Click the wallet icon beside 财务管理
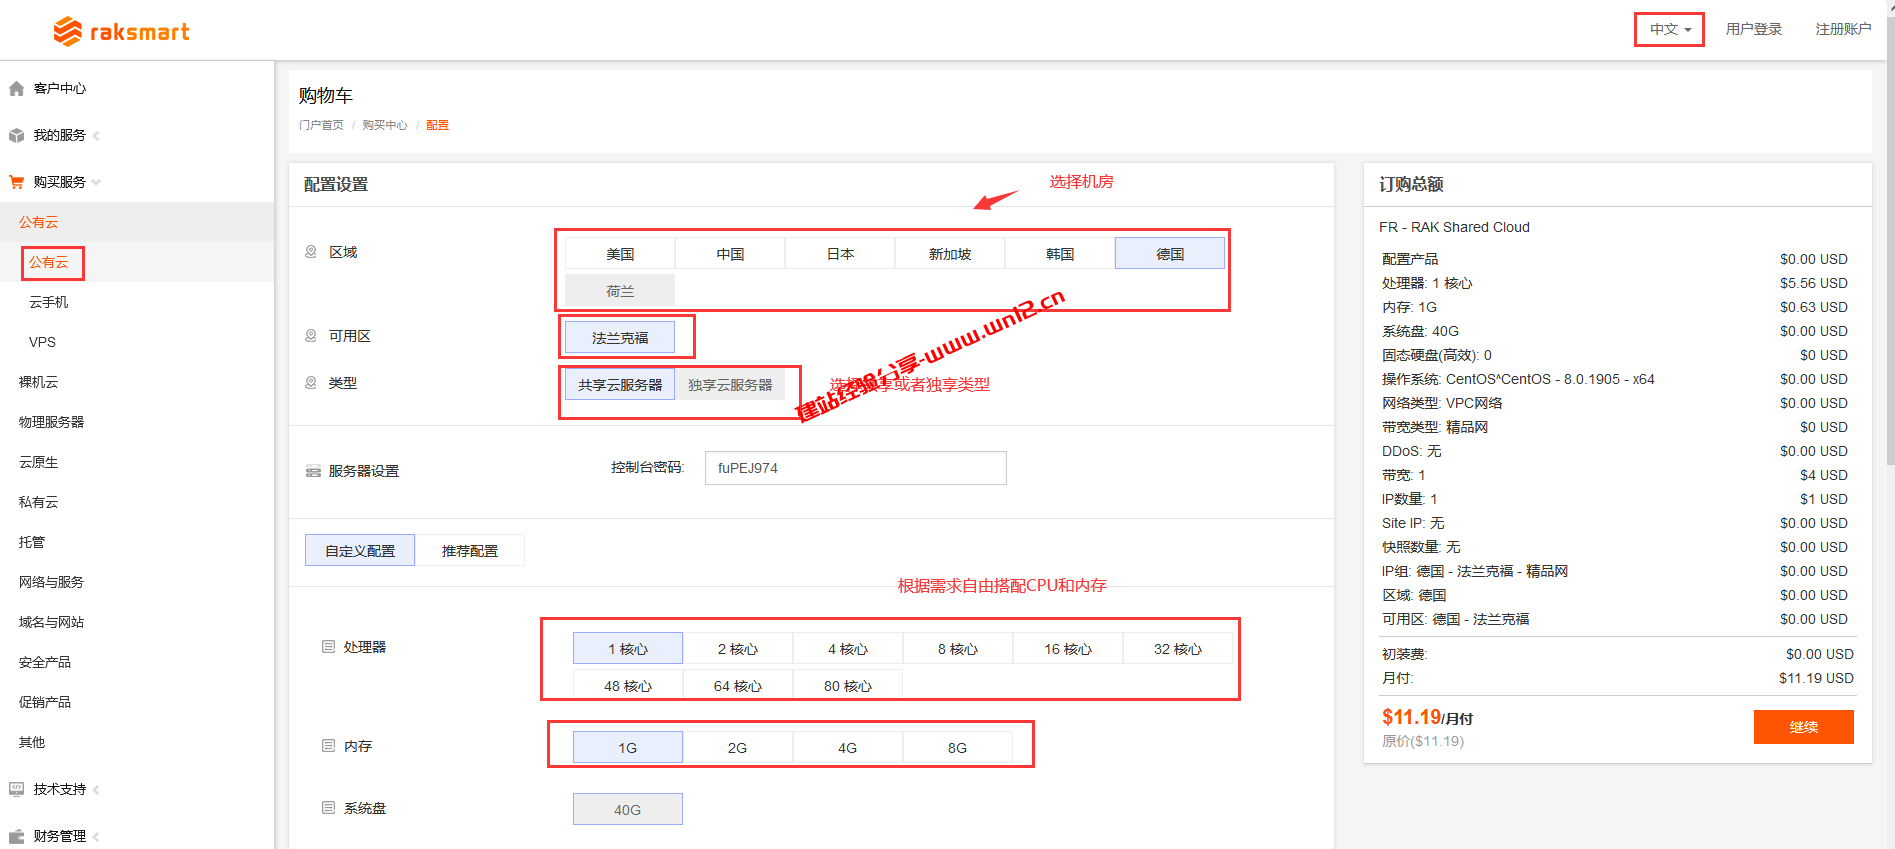 pos(16,836)
